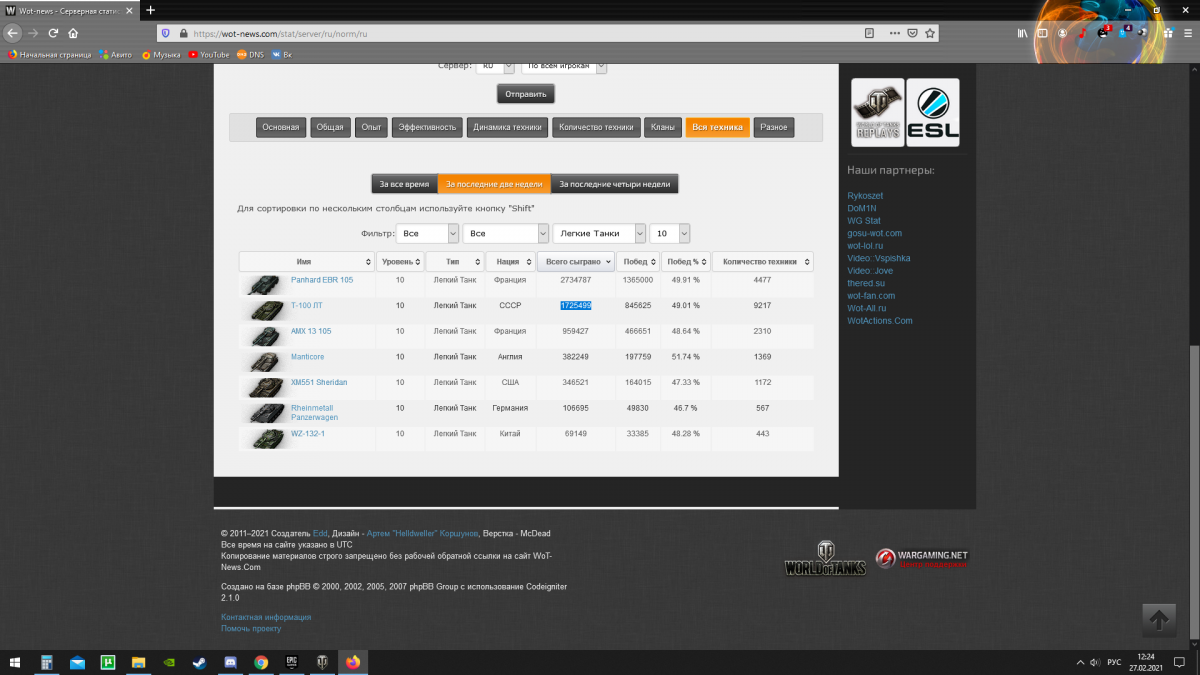The width and height of the screenshot is (1200, 675).
Task: Open the Эффективность tab
Action: pyautogui.click(x=427, y=127)
